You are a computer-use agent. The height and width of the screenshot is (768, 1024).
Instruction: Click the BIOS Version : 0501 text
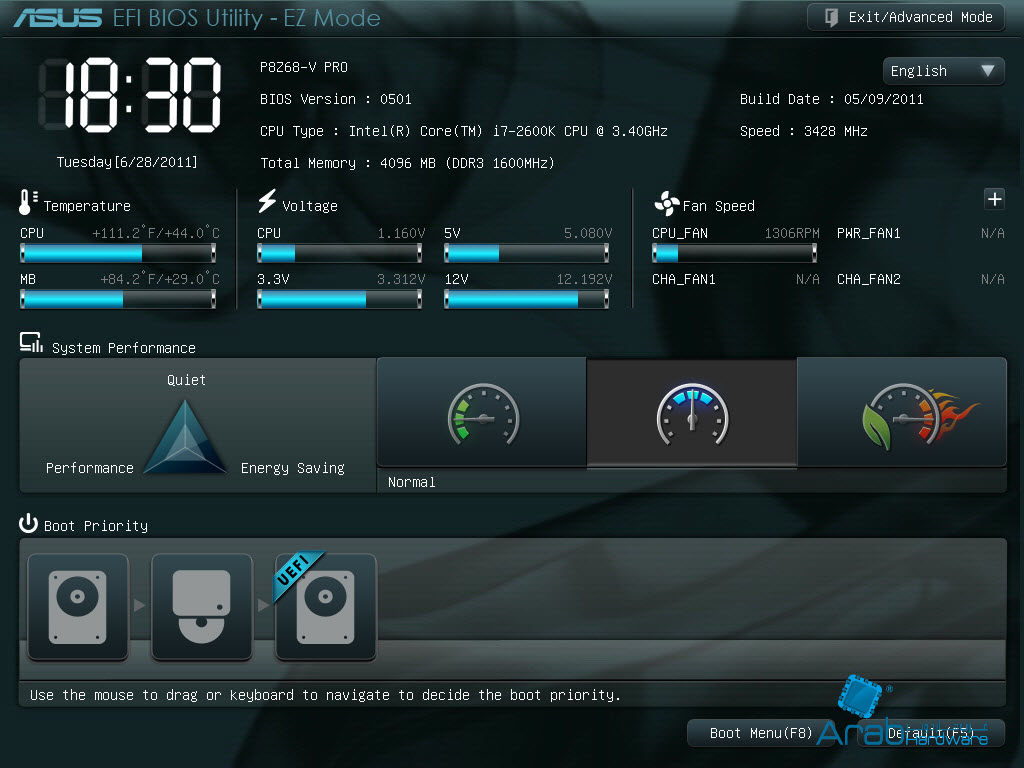(x=336, y=99)
